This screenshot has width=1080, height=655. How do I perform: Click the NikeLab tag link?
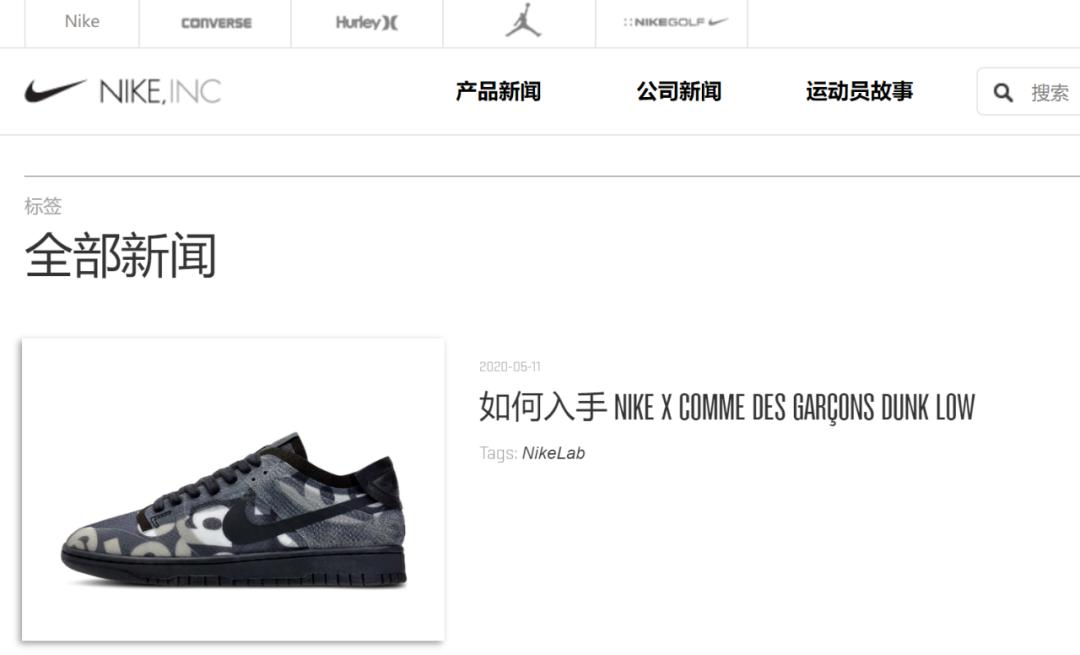[553, 453]
